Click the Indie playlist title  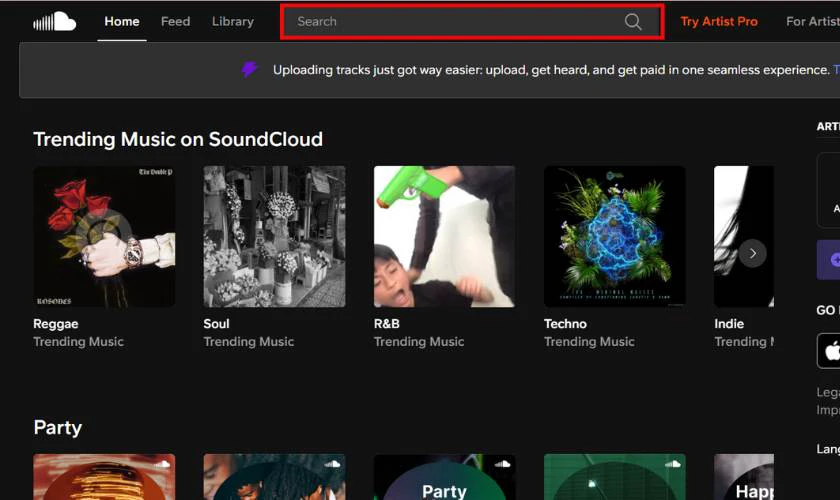[x=729, y=324]
